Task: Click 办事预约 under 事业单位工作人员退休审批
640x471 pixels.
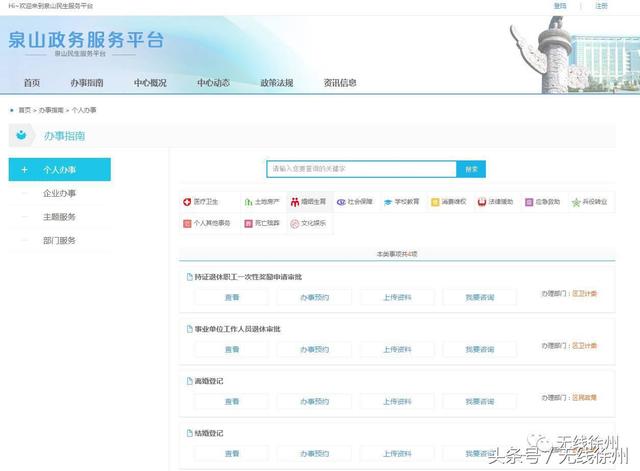Action: (314, 349)
